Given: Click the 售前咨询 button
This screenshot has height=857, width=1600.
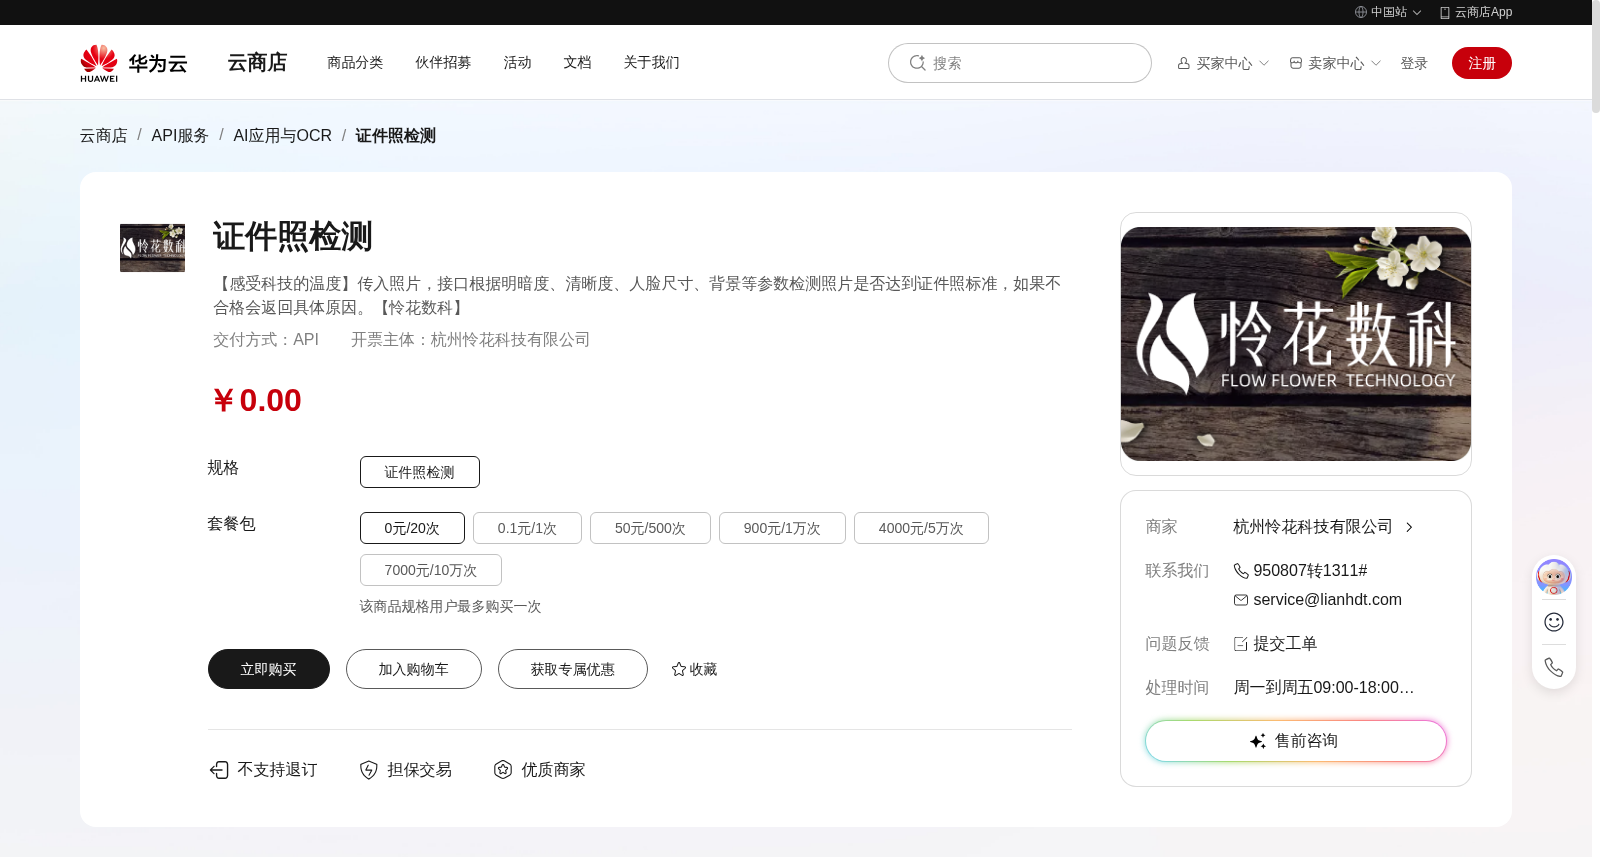Looking at the screenshot, I should (1296, 741).
